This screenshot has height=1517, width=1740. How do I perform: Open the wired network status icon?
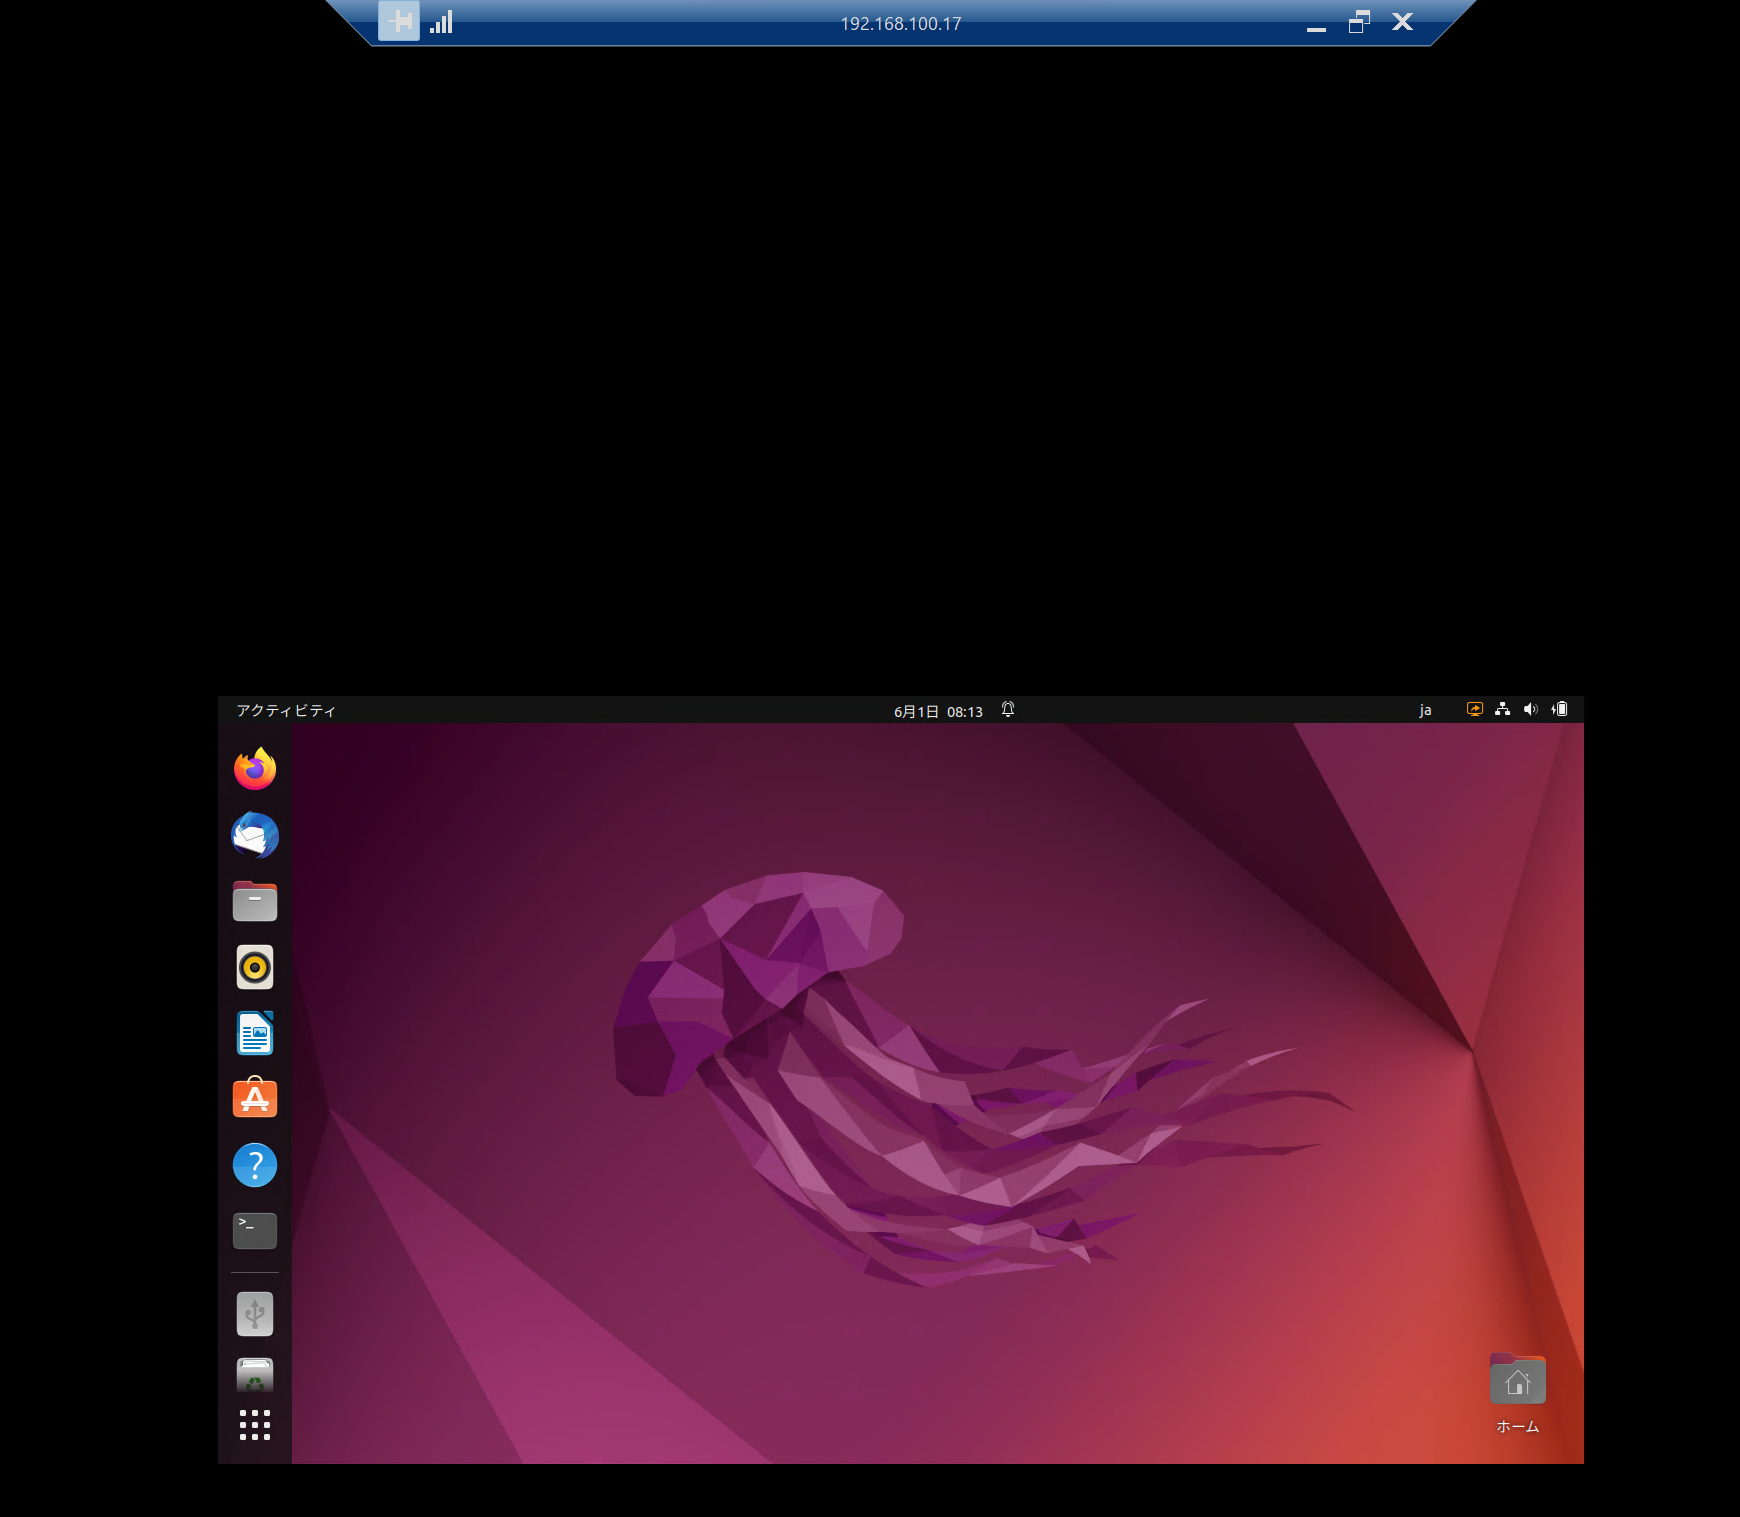1502,709
